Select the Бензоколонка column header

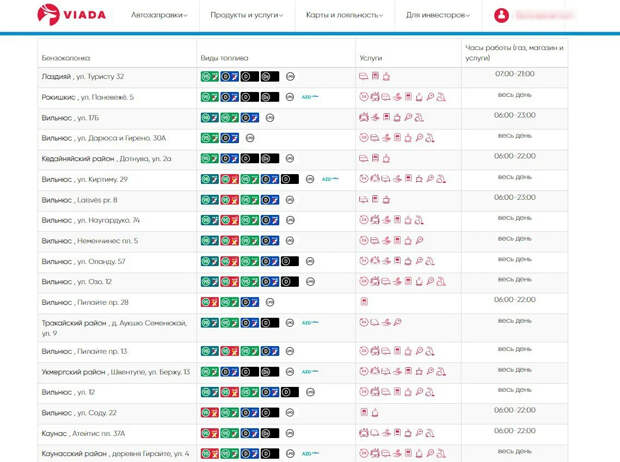pyautogui.click(x=66, y=58)
